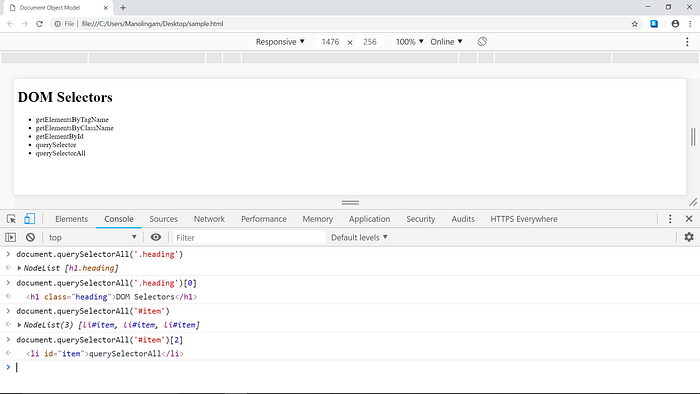
Task: Open the top JavaScript context dropdown
Action: tap(92, 237)
